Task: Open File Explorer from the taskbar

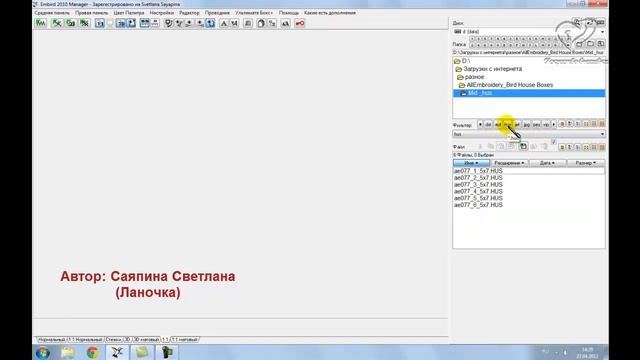Action: [x=68, y=352]
